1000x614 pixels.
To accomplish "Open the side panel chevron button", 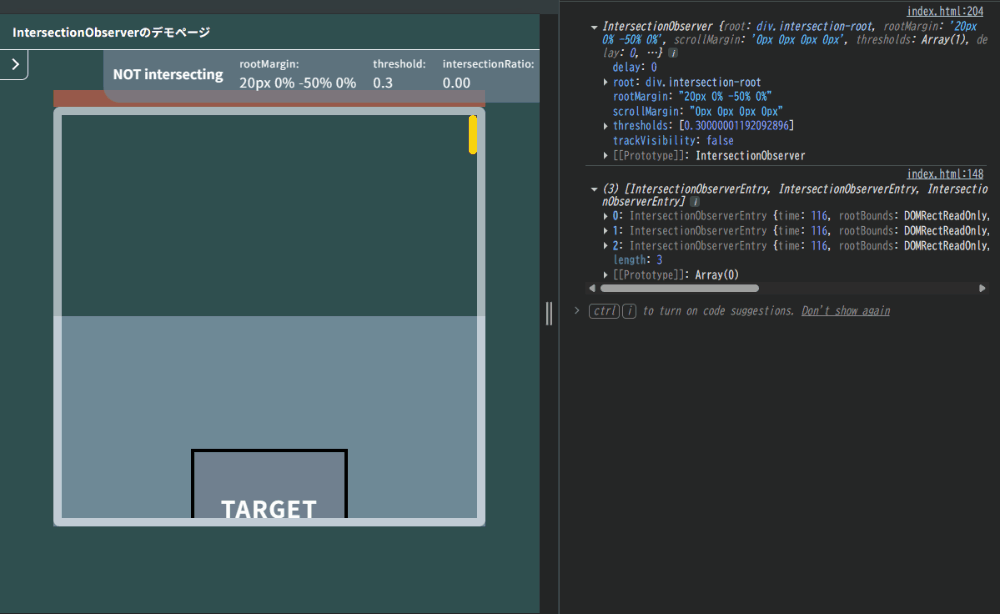I will 14,64.
